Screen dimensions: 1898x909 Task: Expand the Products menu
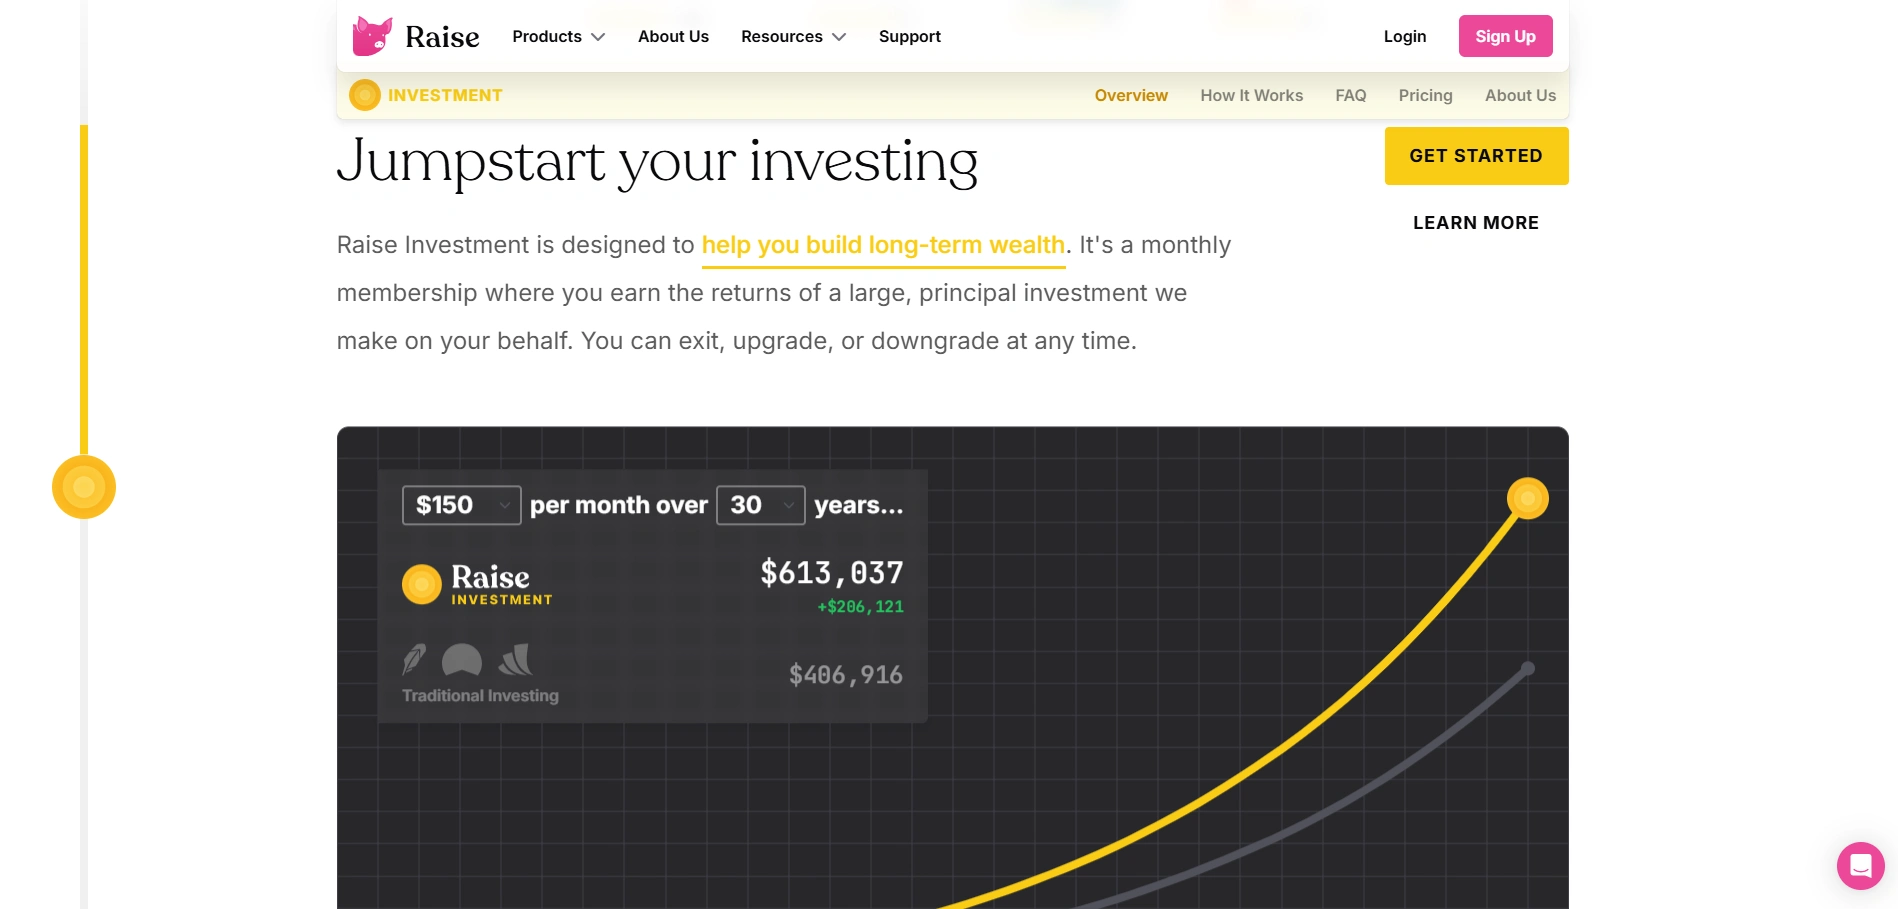pyautogui.click(x=558, y=36)
